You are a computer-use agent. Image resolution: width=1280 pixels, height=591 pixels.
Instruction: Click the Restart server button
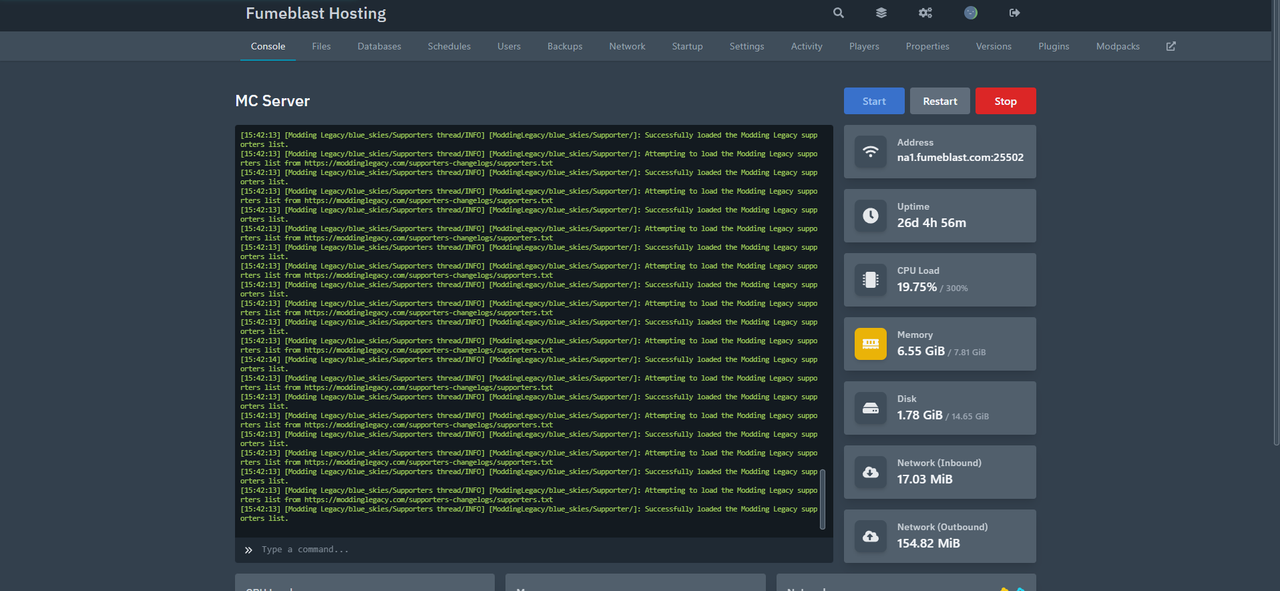pos(940,101)
